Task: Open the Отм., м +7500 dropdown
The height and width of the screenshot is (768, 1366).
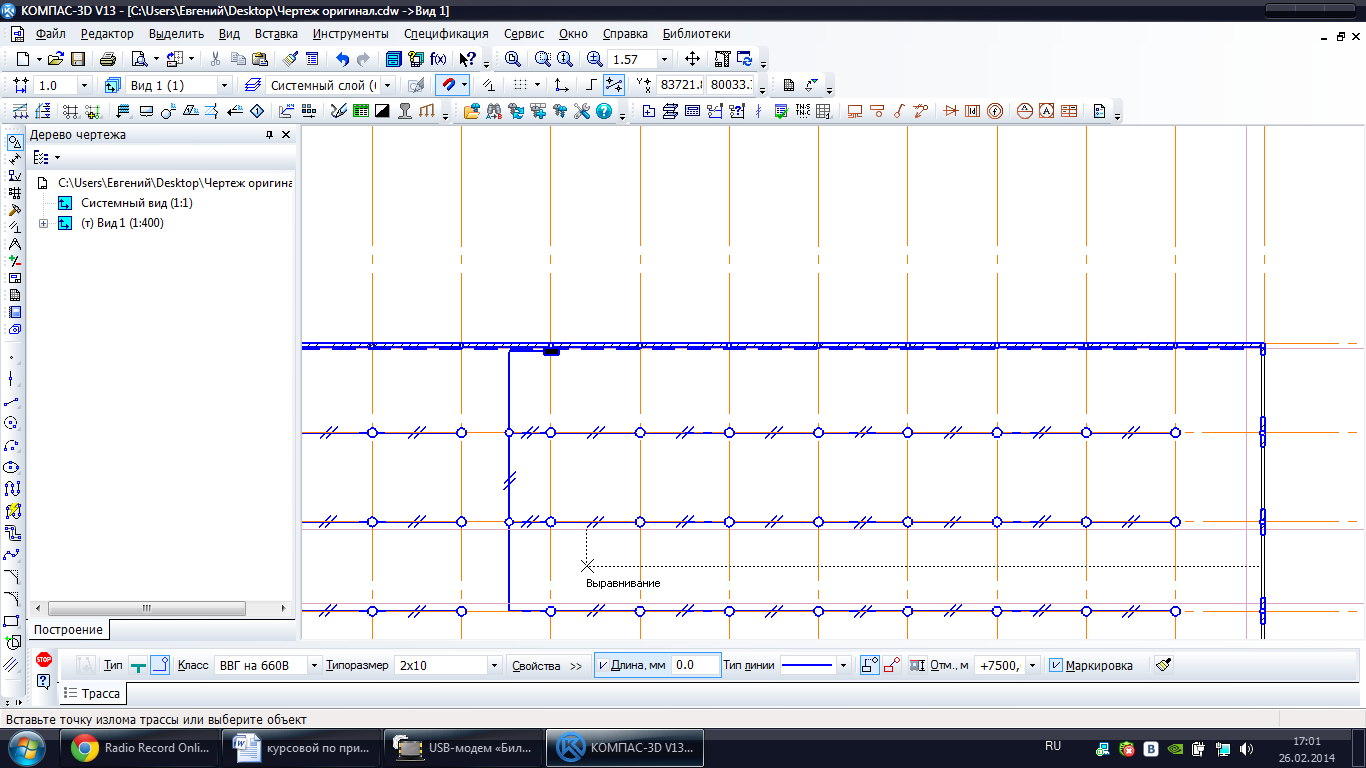Action: point(1033,665)
